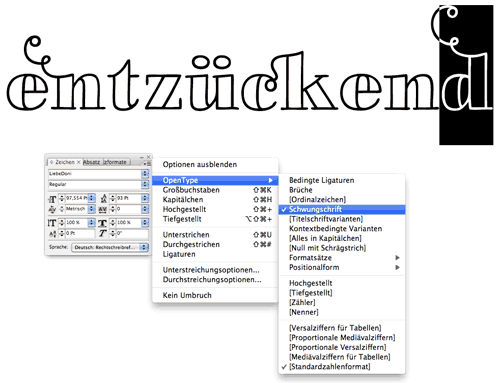Open the leading dropdown 93 Pt
The image size is (500, 383).
coord(145,198)
